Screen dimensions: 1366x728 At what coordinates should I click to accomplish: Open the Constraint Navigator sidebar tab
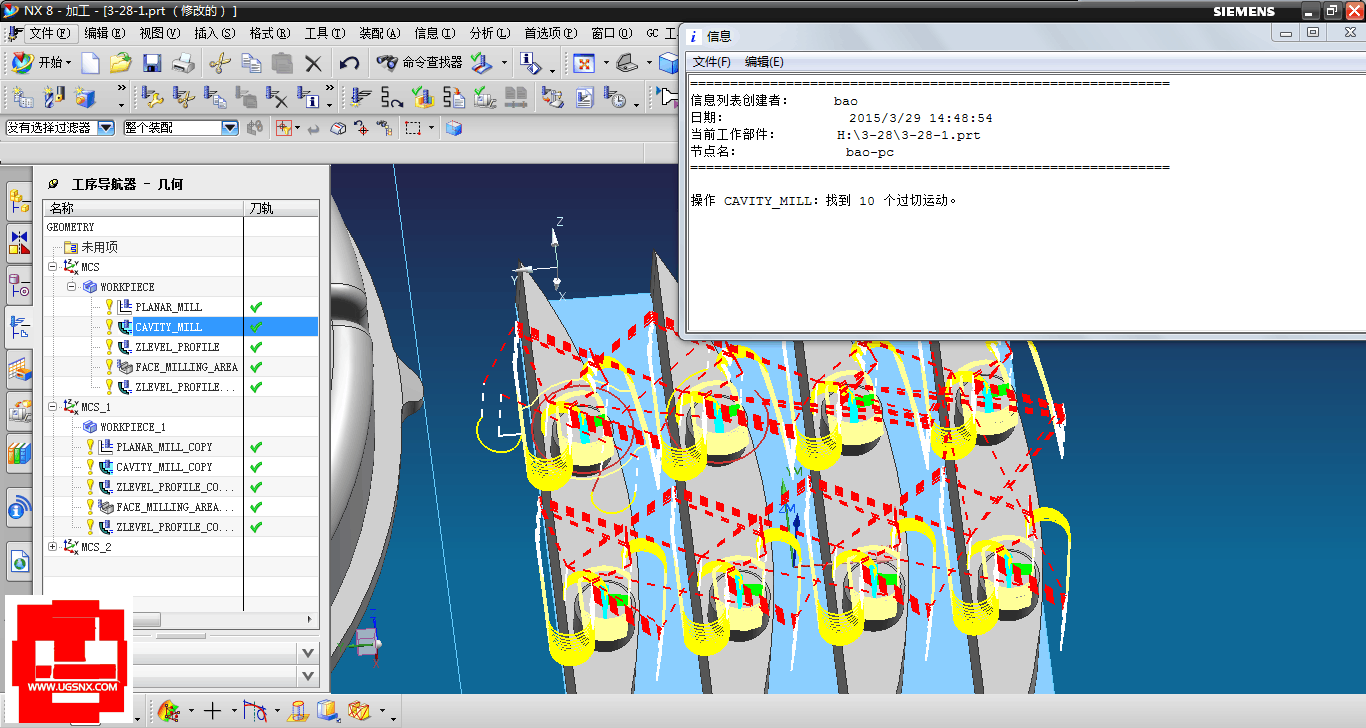19,243
